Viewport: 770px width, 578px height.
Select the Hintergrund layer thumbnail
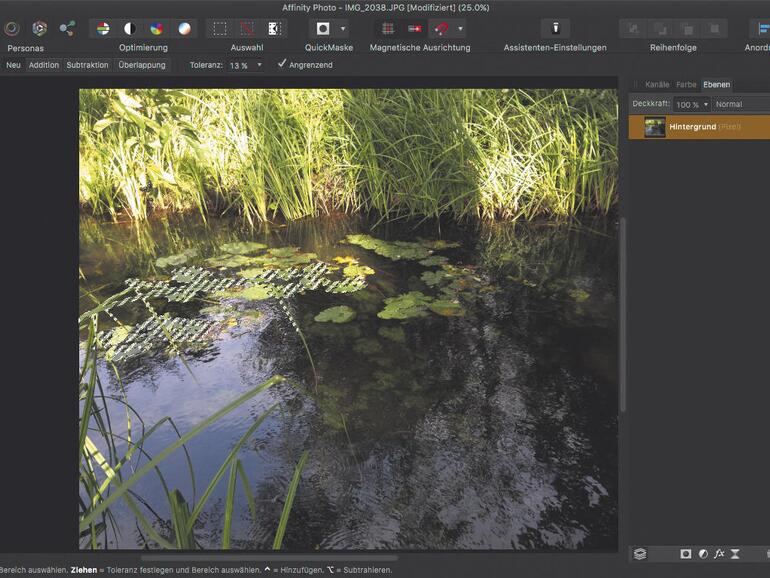pyautogui.click(x=655, y=127)
